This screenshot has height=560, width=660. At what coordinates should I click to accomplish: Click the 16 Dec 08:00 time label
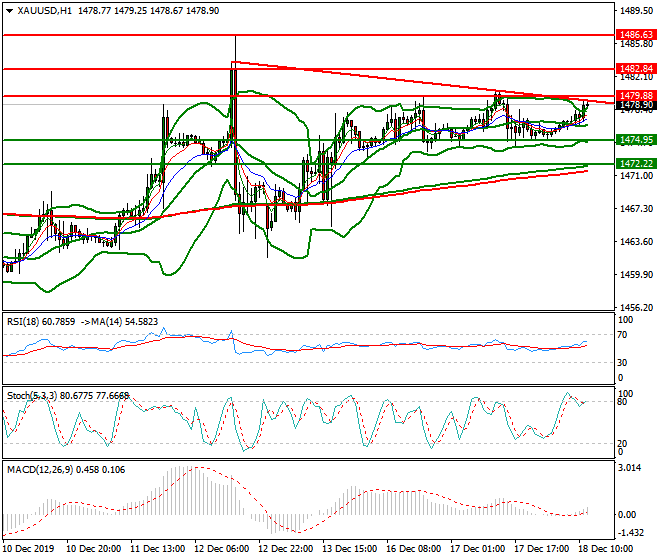click(x=413, y=549)
